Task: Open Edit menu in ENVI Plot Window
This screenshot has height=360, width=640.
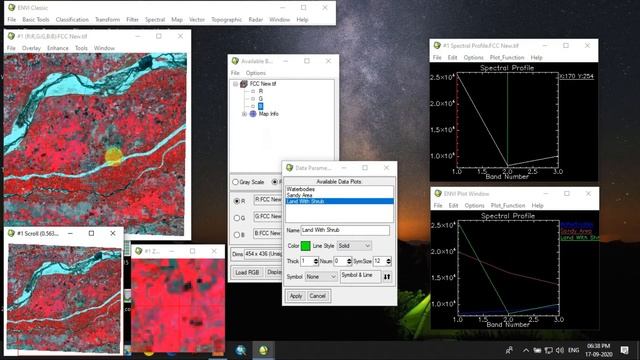Action: (x=453, y=206)
